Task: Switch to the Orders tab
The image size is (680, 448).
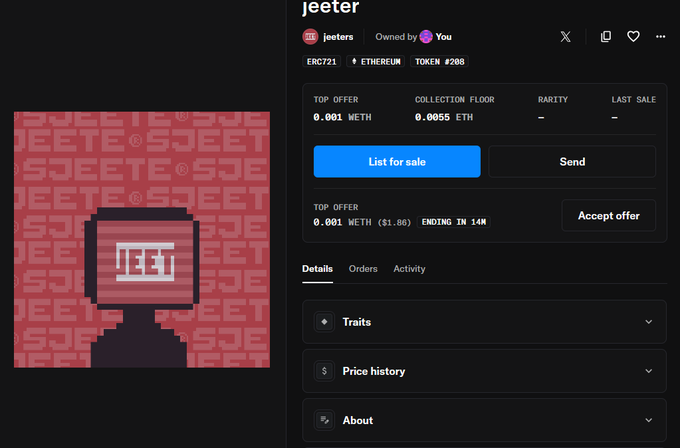Action: tap(363, 269)
